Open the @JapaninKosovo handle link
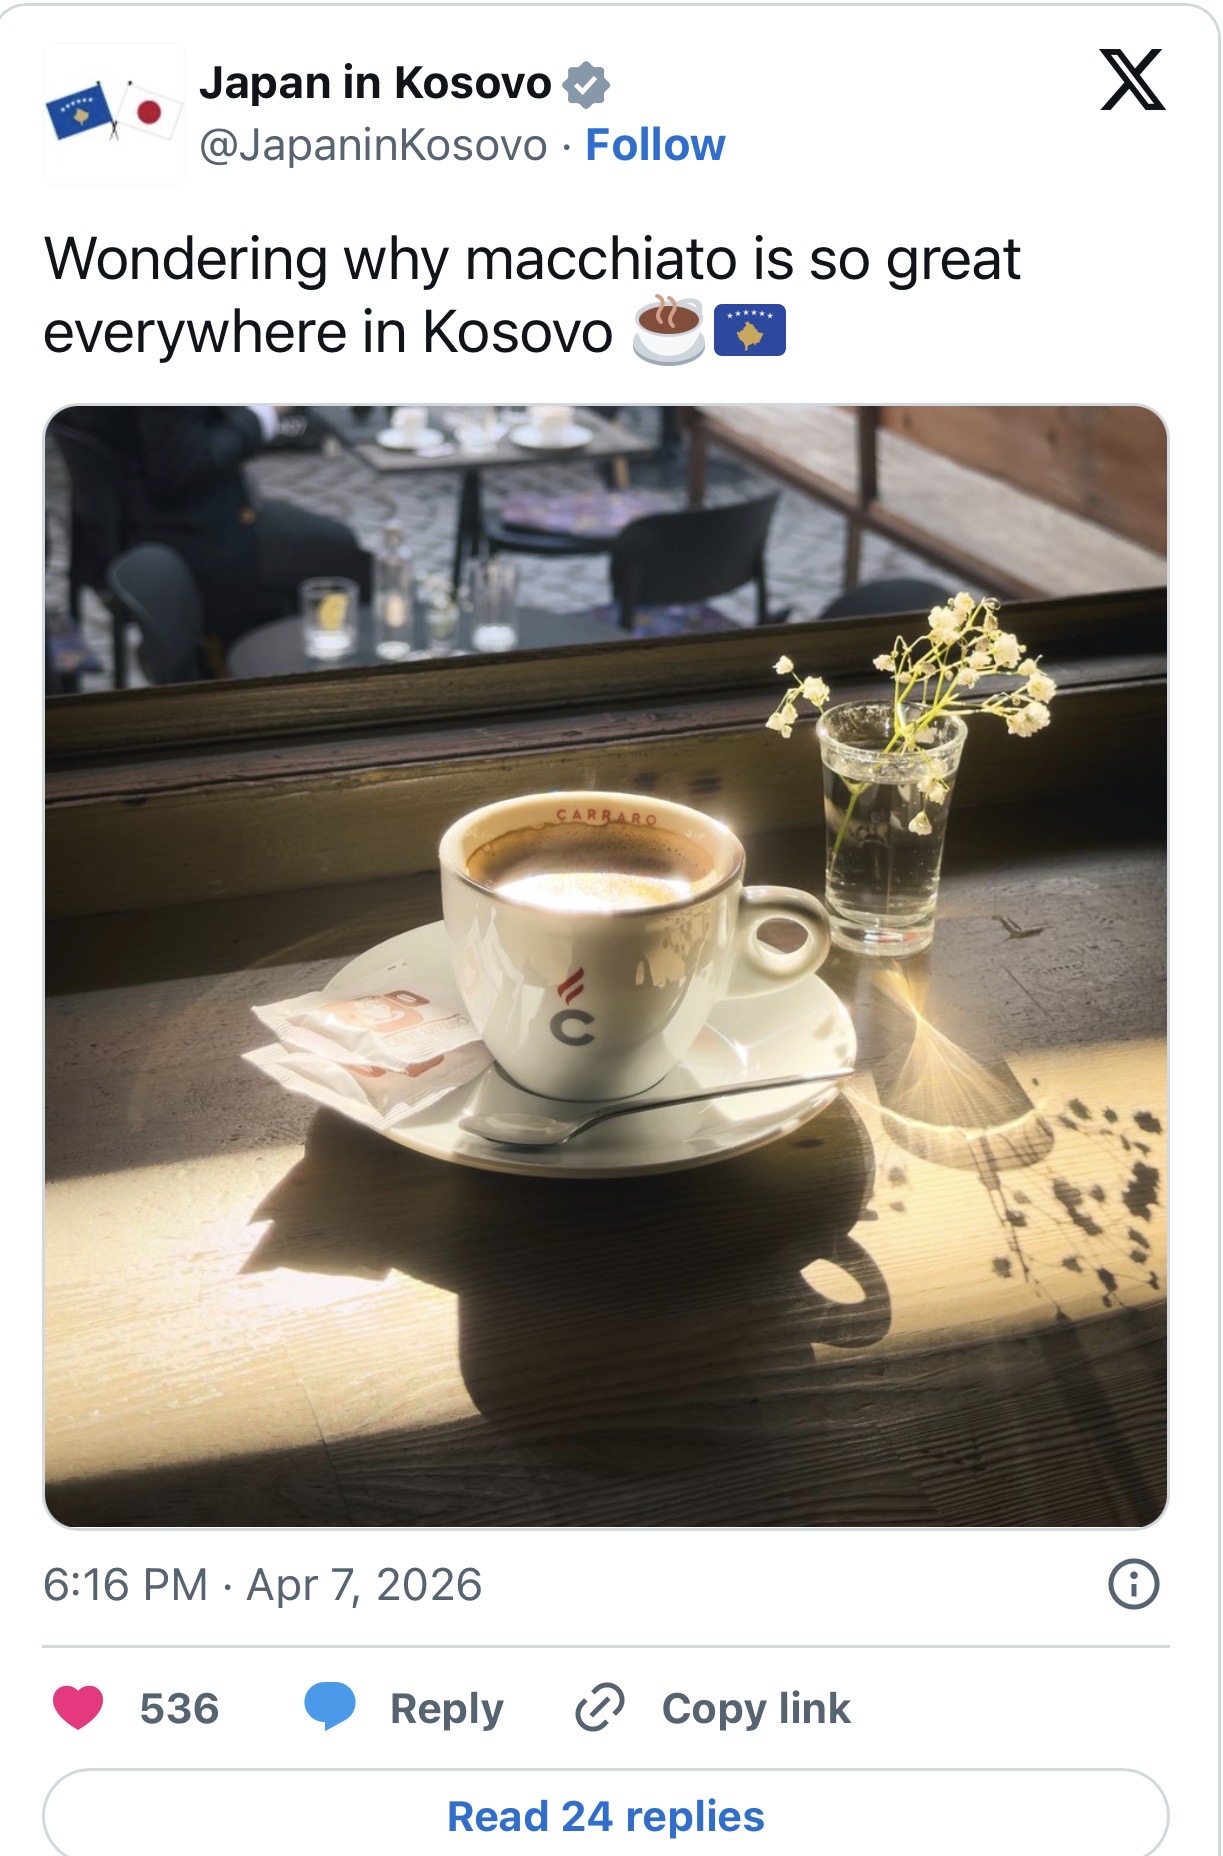This screenshot has height=1856, width=1223. click(x=373, y=145)
